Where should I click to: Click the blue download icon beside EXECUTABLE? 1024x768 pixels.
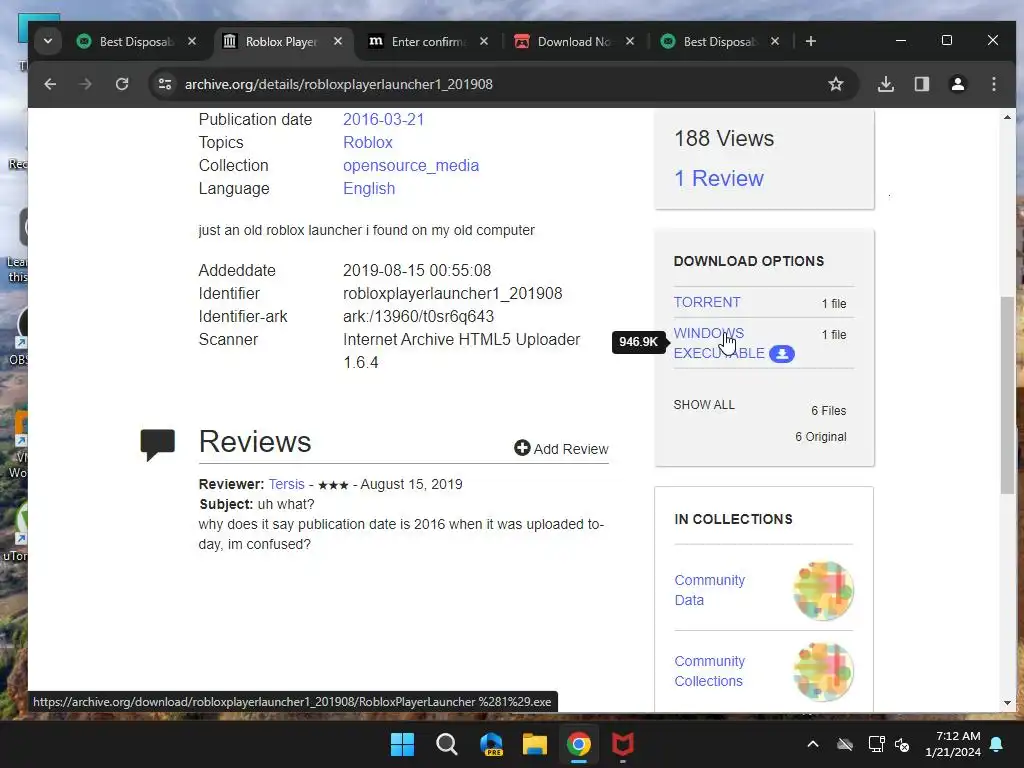coord(782,354)
